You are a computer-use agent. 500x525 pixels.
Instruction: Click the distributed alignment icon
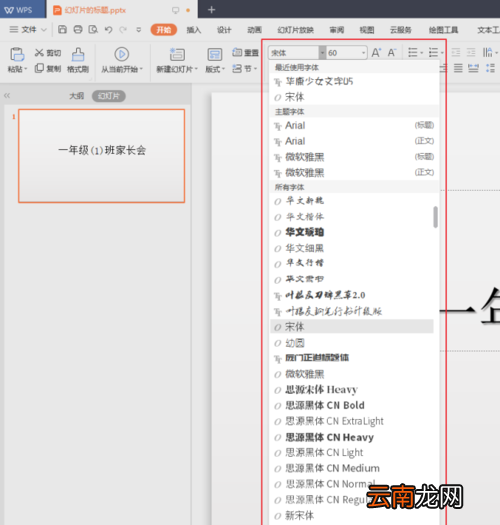(473, 69)
